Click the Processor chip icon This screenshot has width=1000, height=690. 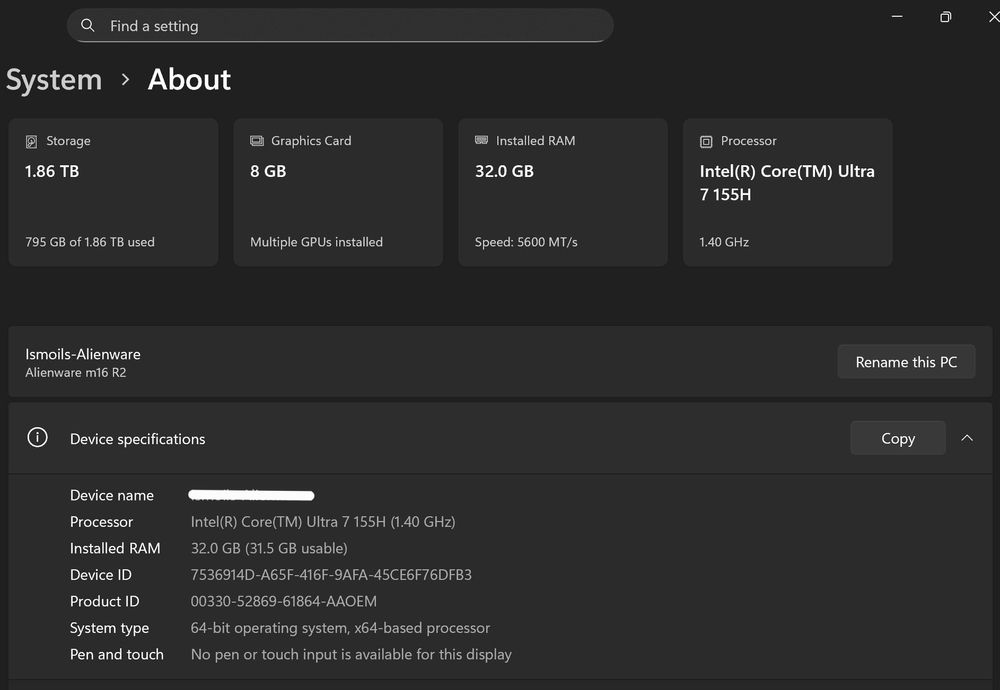click(707, 142)
